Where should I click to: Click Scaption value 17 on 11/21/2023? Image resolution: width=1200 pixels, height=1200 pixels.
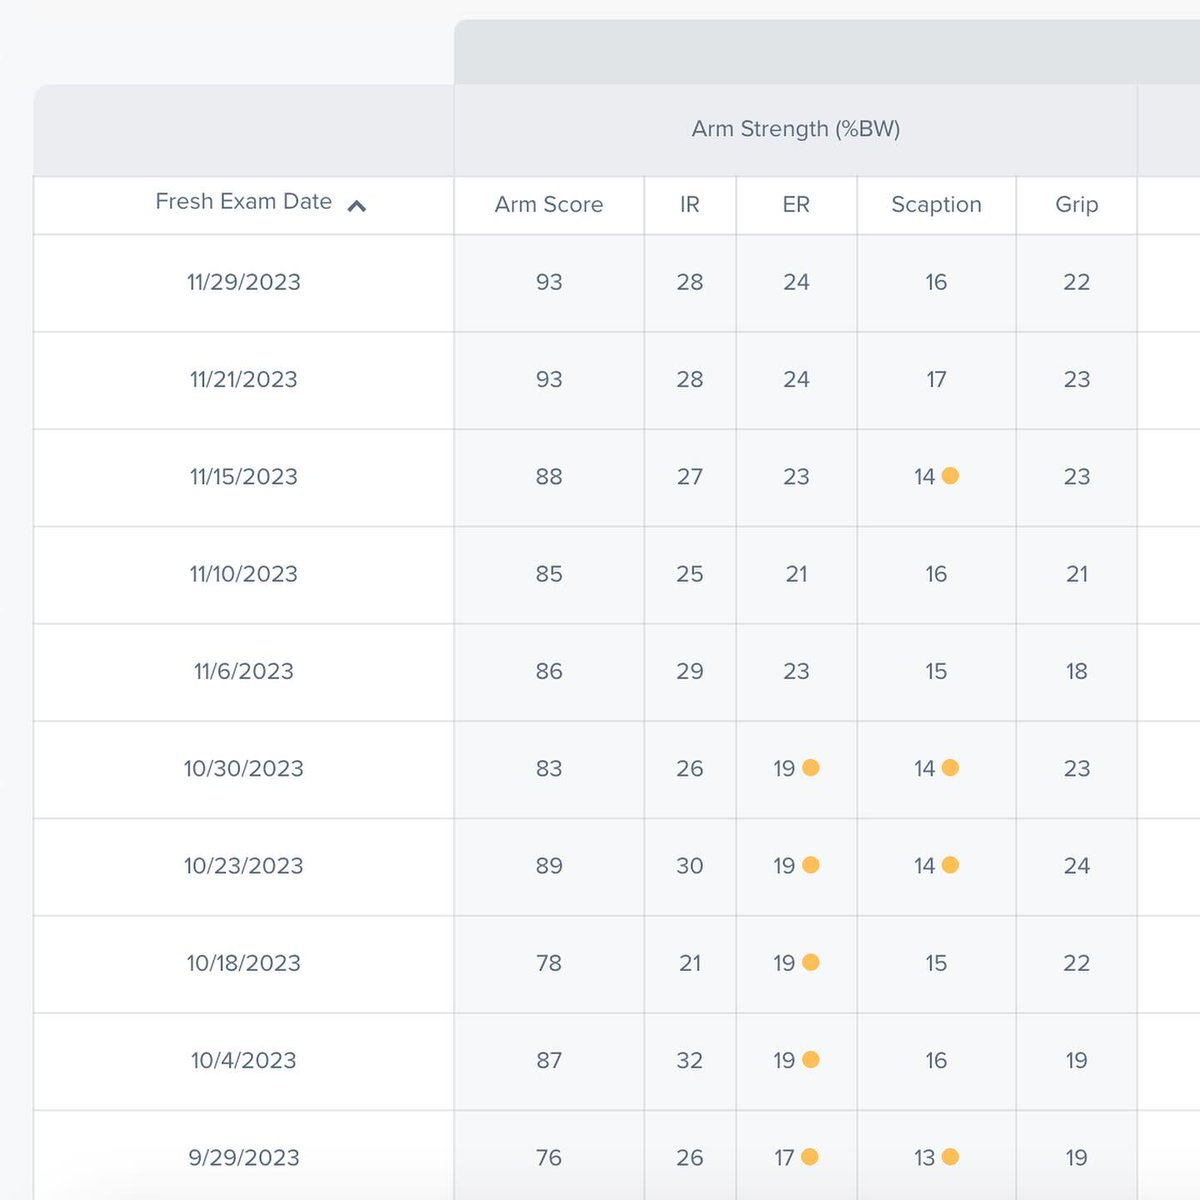pos(936,380)
